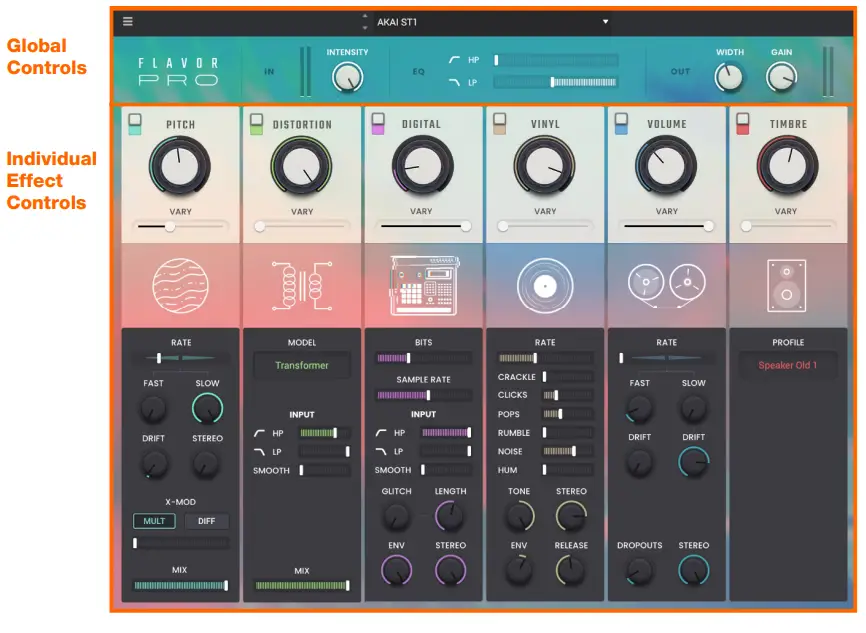Select the DIFF X-Mod button

[x=207, y=521]
